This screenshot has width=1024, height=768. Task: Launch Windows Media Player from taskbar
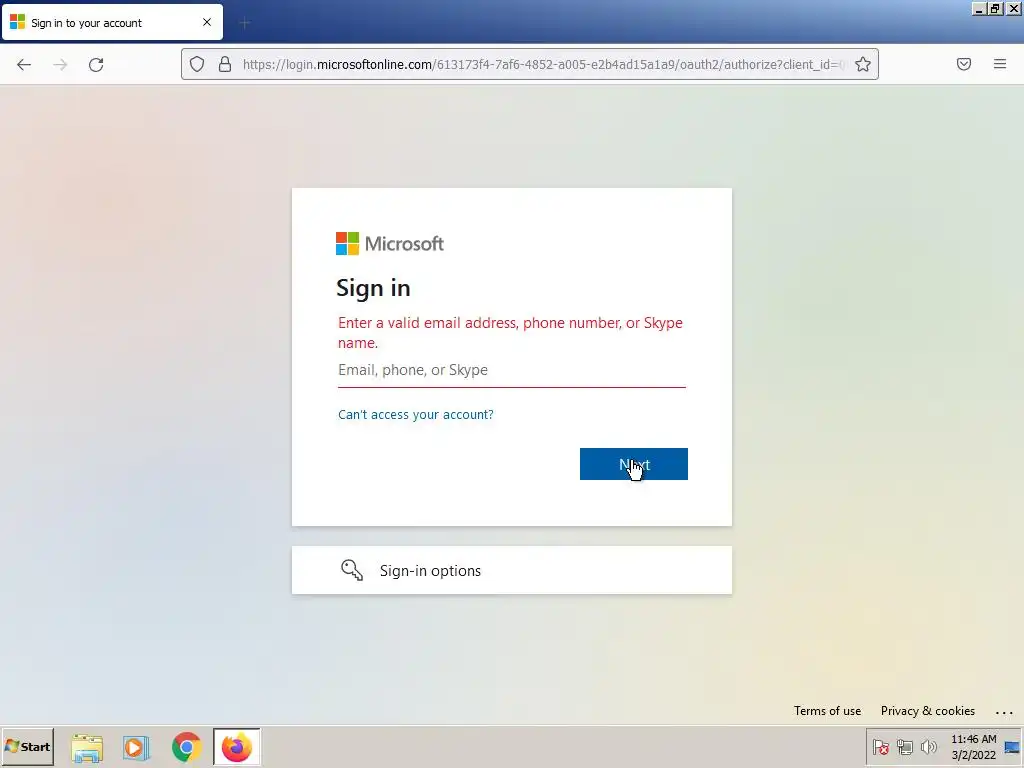[x=136, y=747]
